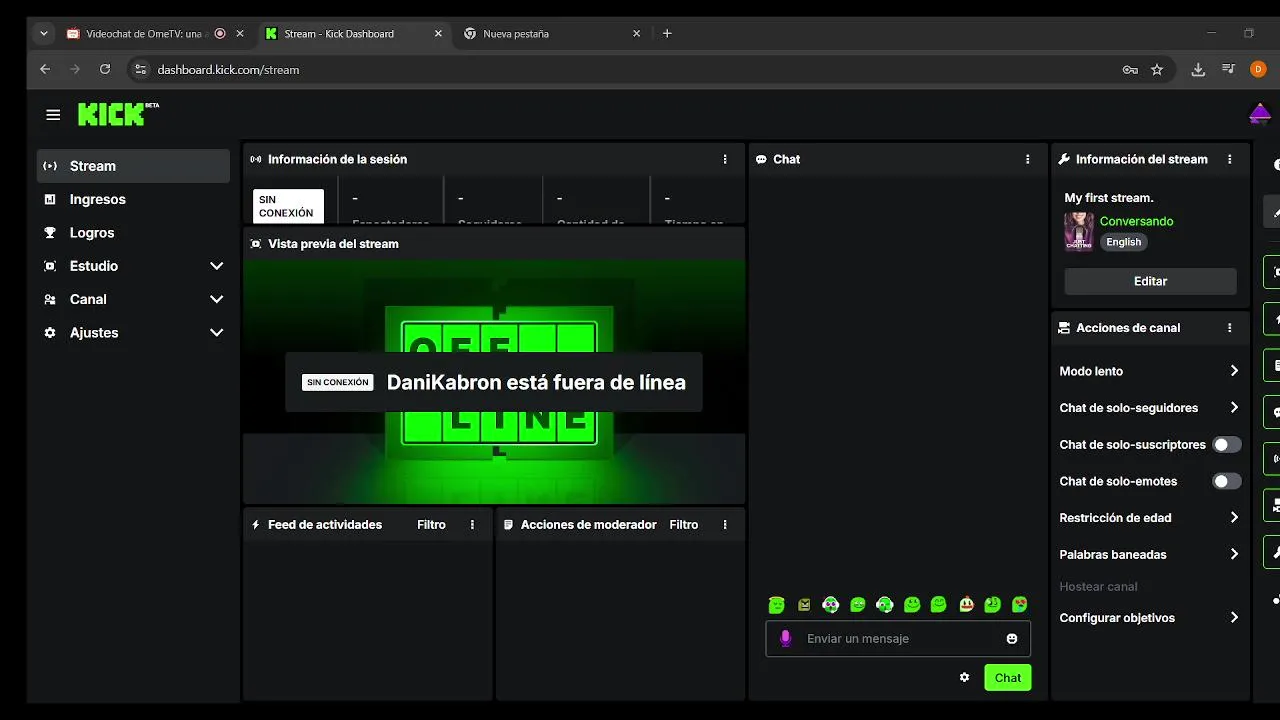Select Stream in the sidebar
The height and width of the screenshot is (720, 1280).
point(134,166)
